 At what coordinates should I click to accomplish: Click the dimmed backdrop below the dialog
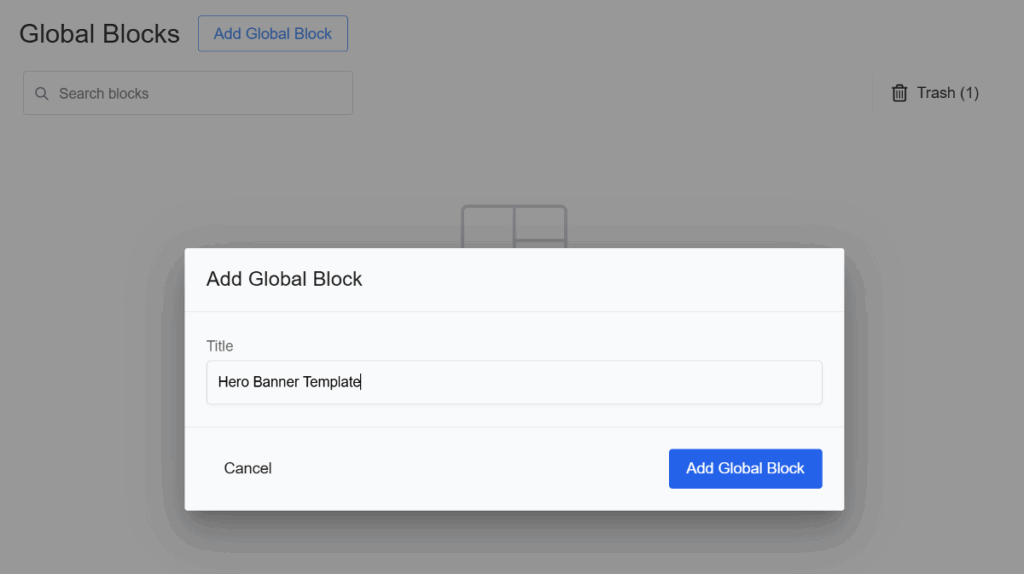[514, 545]
